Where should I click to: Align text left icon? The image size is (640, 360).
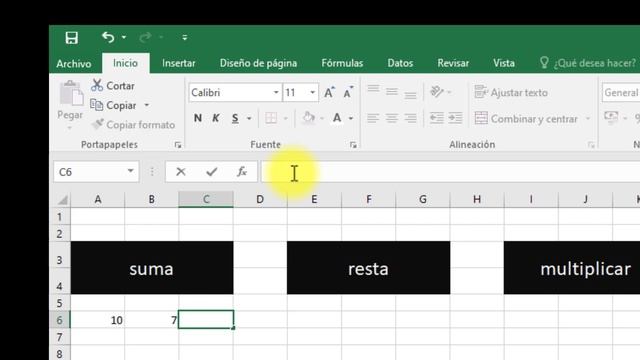pyautogui.click(x=373, y=118)
